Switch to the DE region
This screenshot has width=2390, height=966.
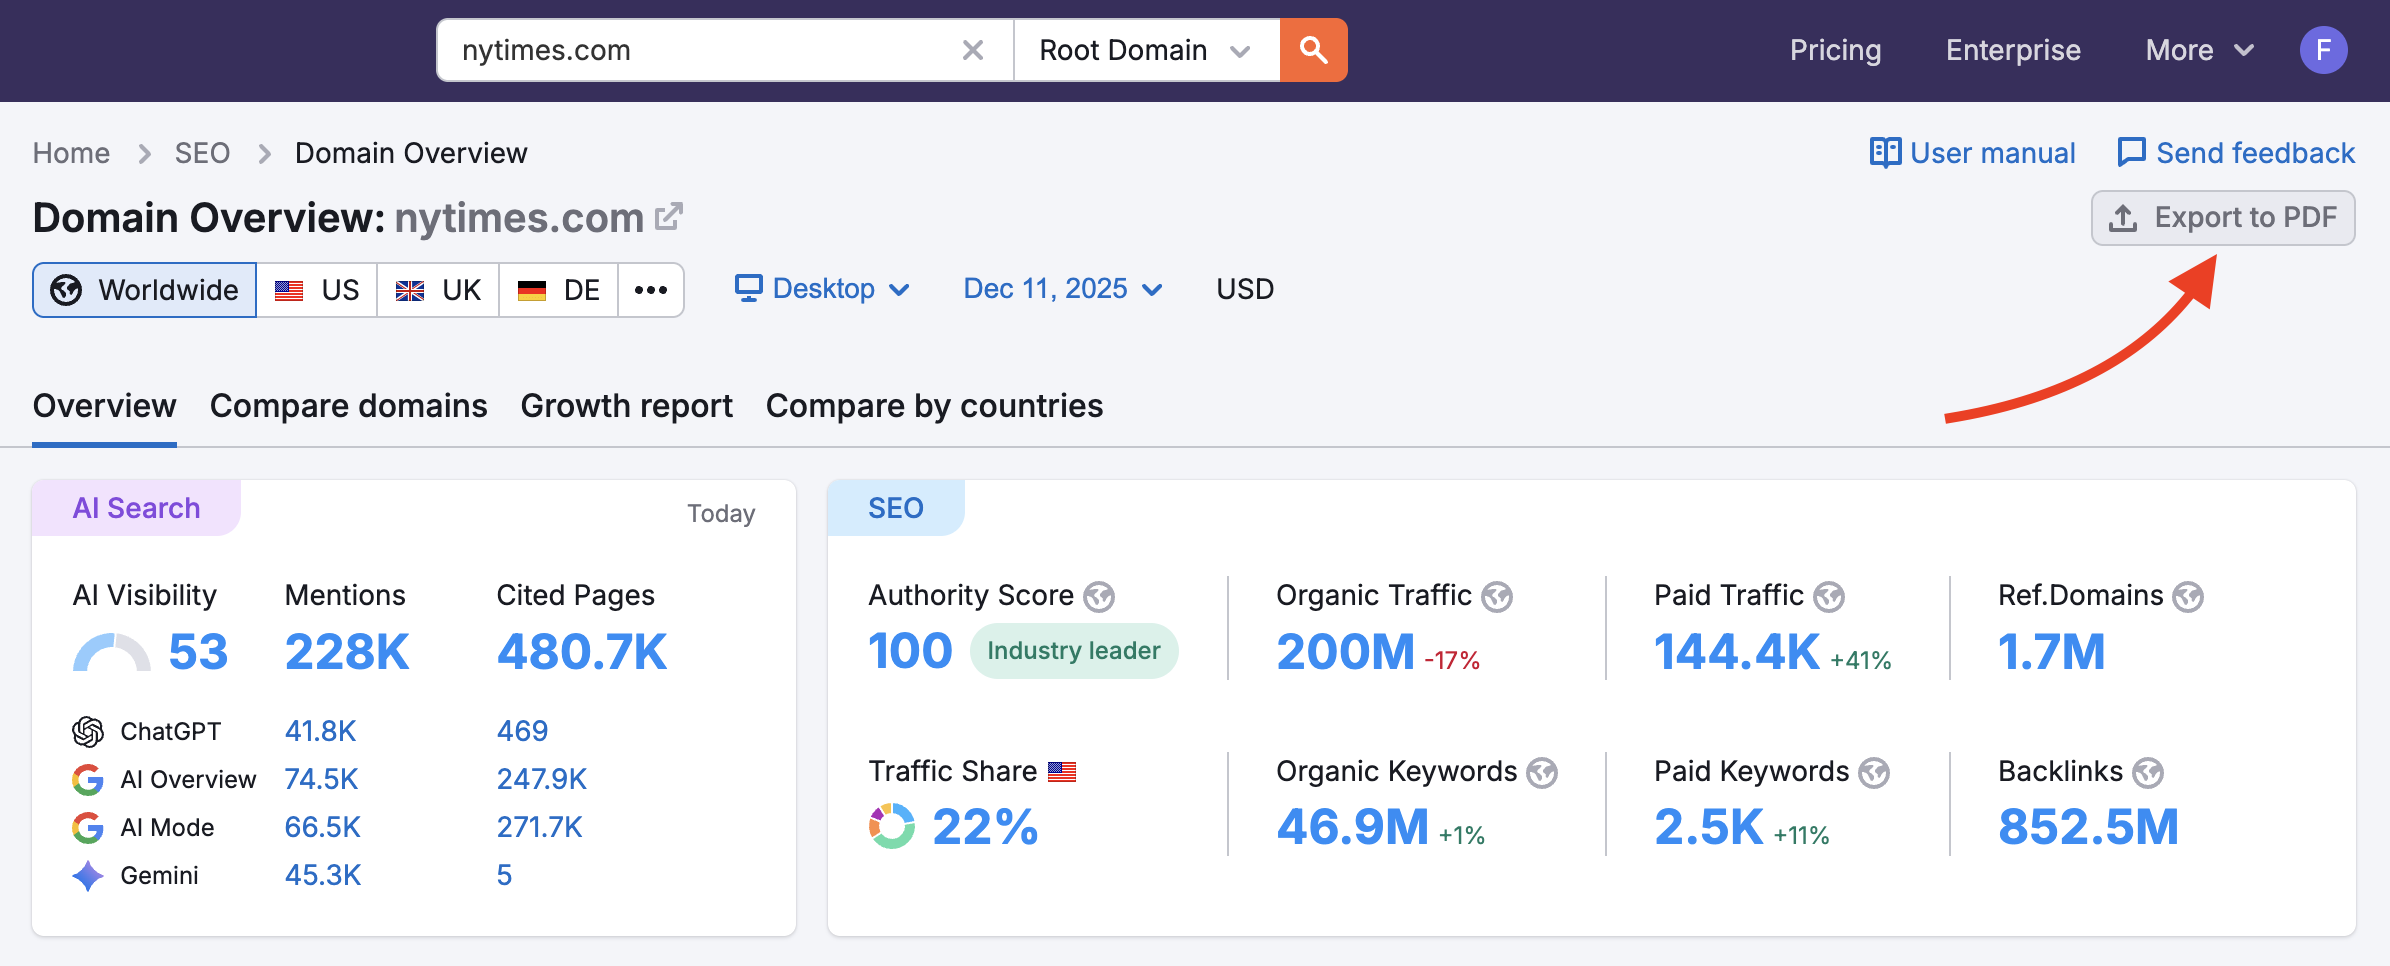[558, 290]
